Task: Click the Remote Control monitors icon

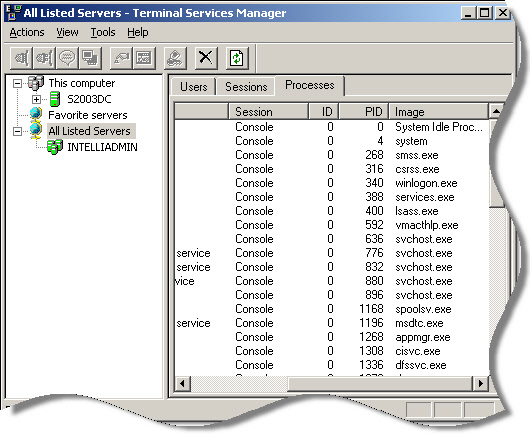Action: click(x=90, y=58)
